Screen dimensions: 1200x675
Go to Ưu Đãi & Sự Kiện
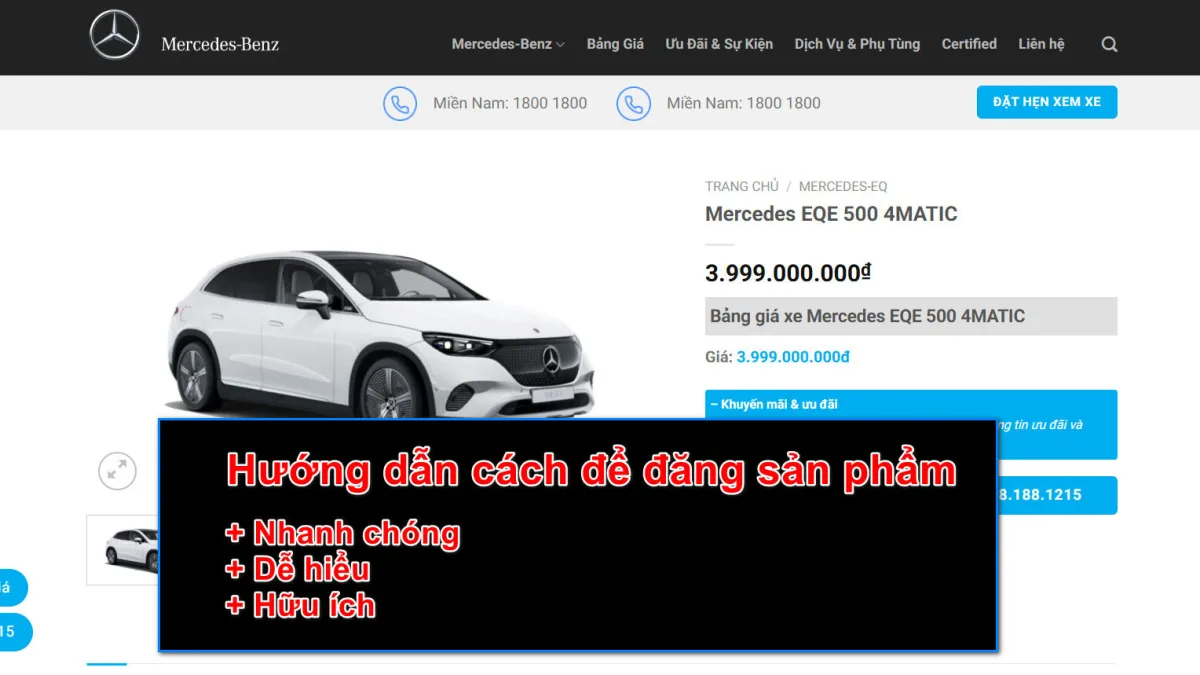719,44
